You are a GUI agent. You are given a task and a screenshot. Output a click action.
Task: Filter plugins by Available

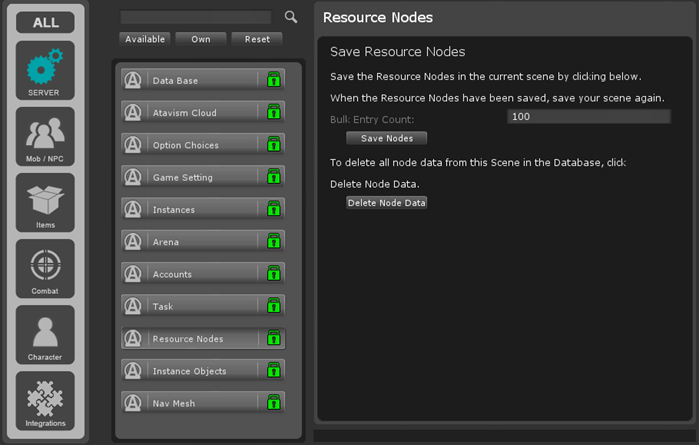click(145, 39)
